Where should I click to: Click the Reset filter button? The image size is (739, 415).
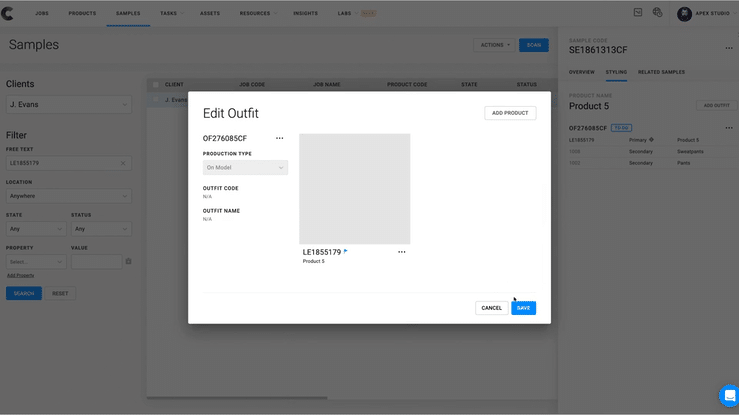coord(60,293)
